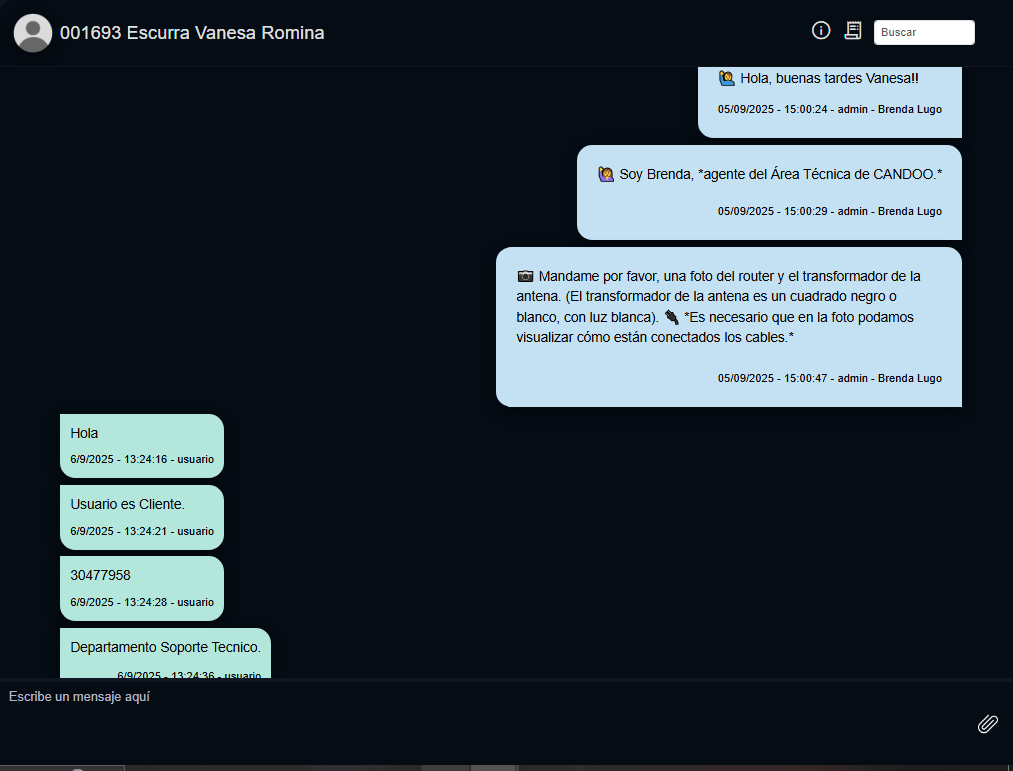Click the camera emoji in router photo message
Screen dimensions: 1013x771
coord(525,277)
